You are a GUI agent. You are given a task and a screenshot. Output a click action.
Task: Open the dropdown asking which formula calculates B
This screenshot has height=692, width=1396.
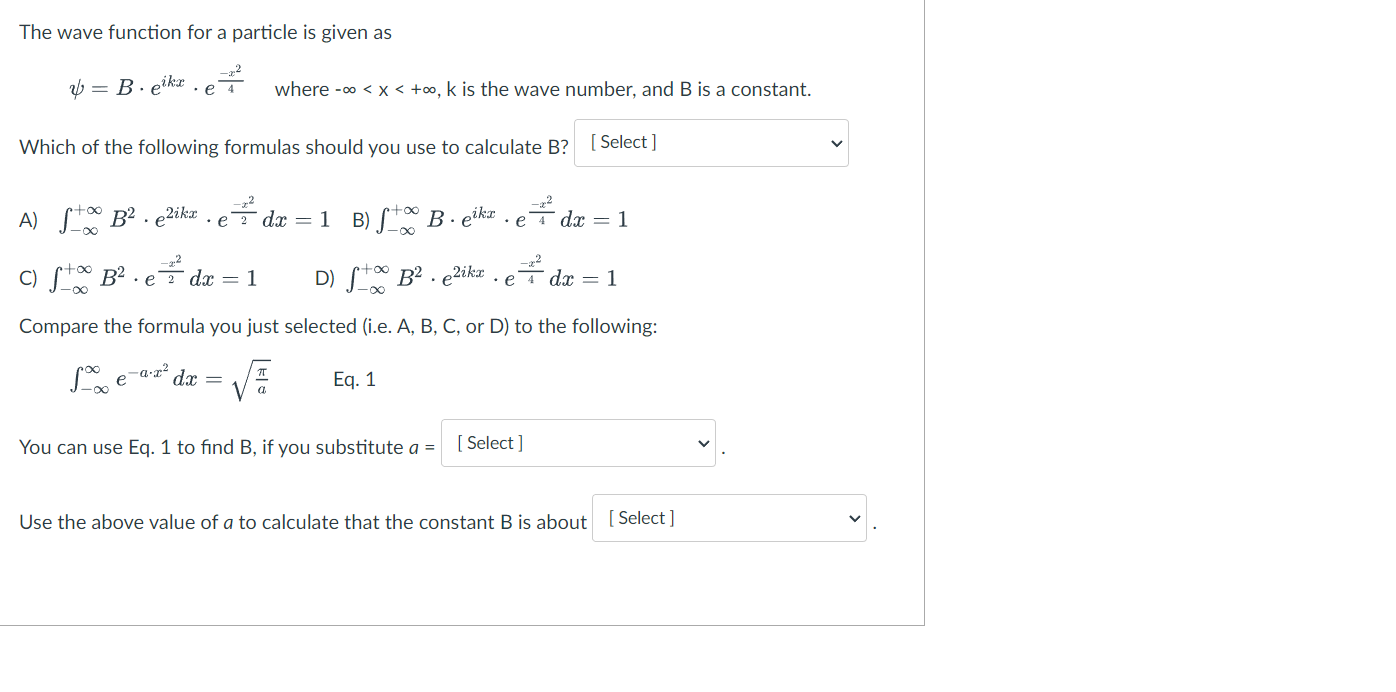[711, 143]
